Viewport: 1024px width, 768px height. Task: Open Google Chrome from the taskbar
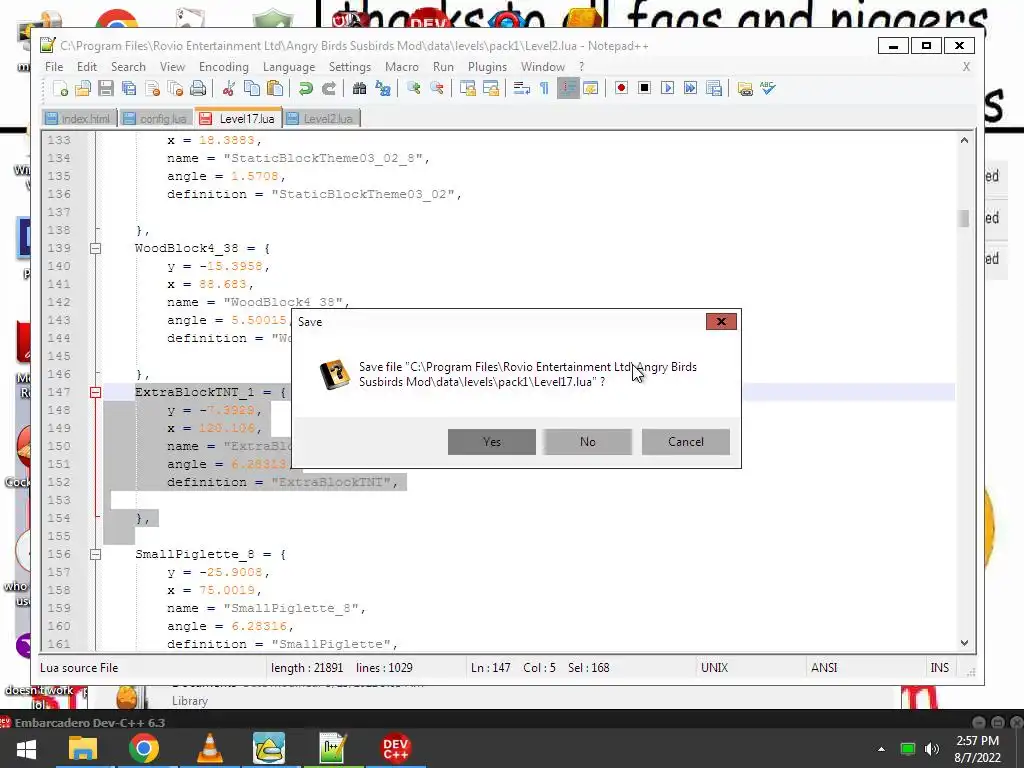144,748
